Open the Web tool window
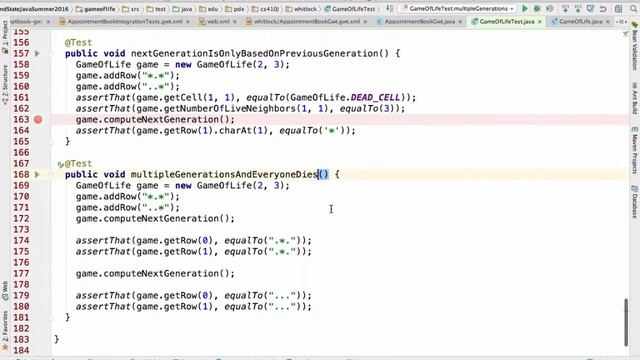 pyautogui.click(x=5, y=291)
